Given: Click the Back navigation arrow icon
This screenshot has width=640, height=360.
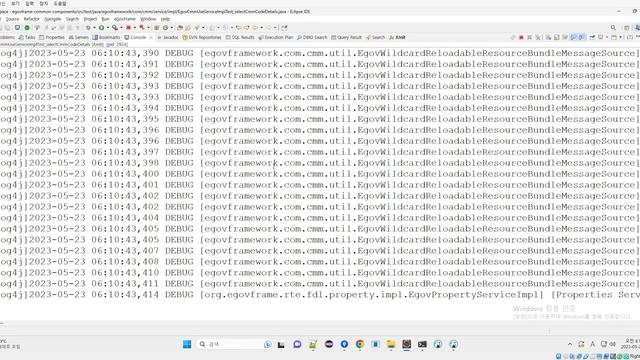Looking at the screenshot, I should pos(255,28).
